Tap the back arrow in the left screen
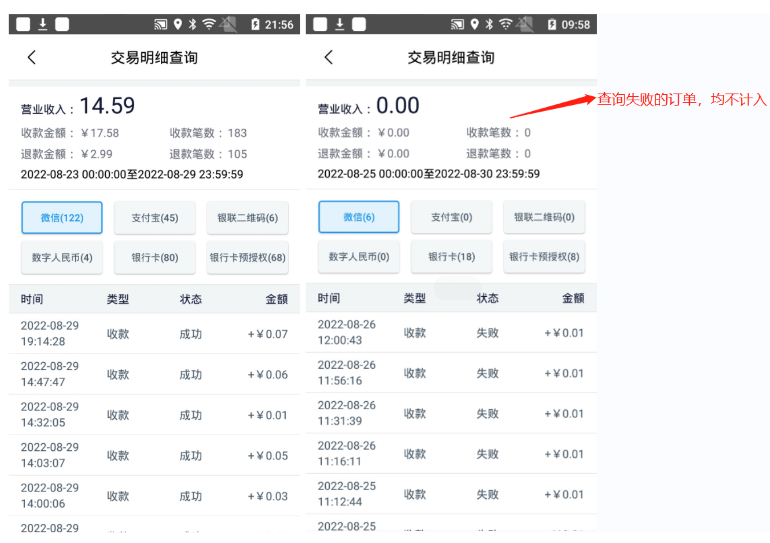The width and height of the screenshot is (770, 543). 32,57
